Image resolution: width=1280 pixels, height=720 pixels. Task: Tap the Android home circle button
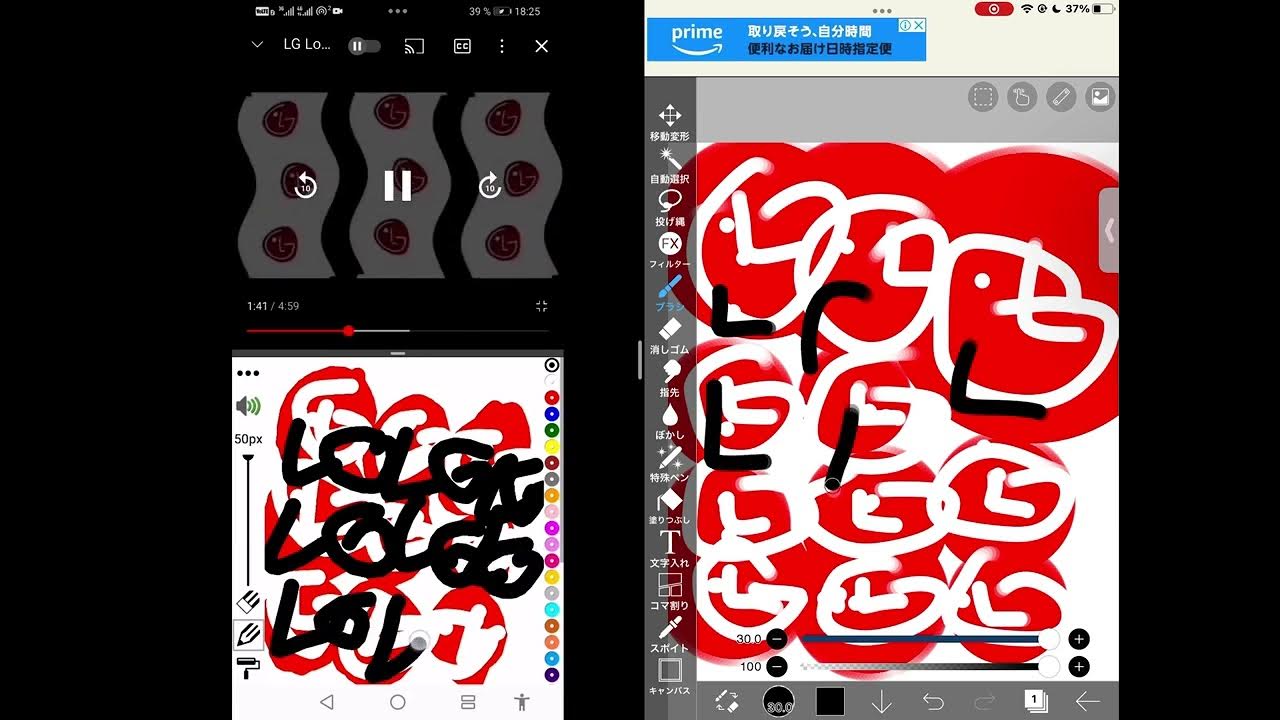[398, 702]
